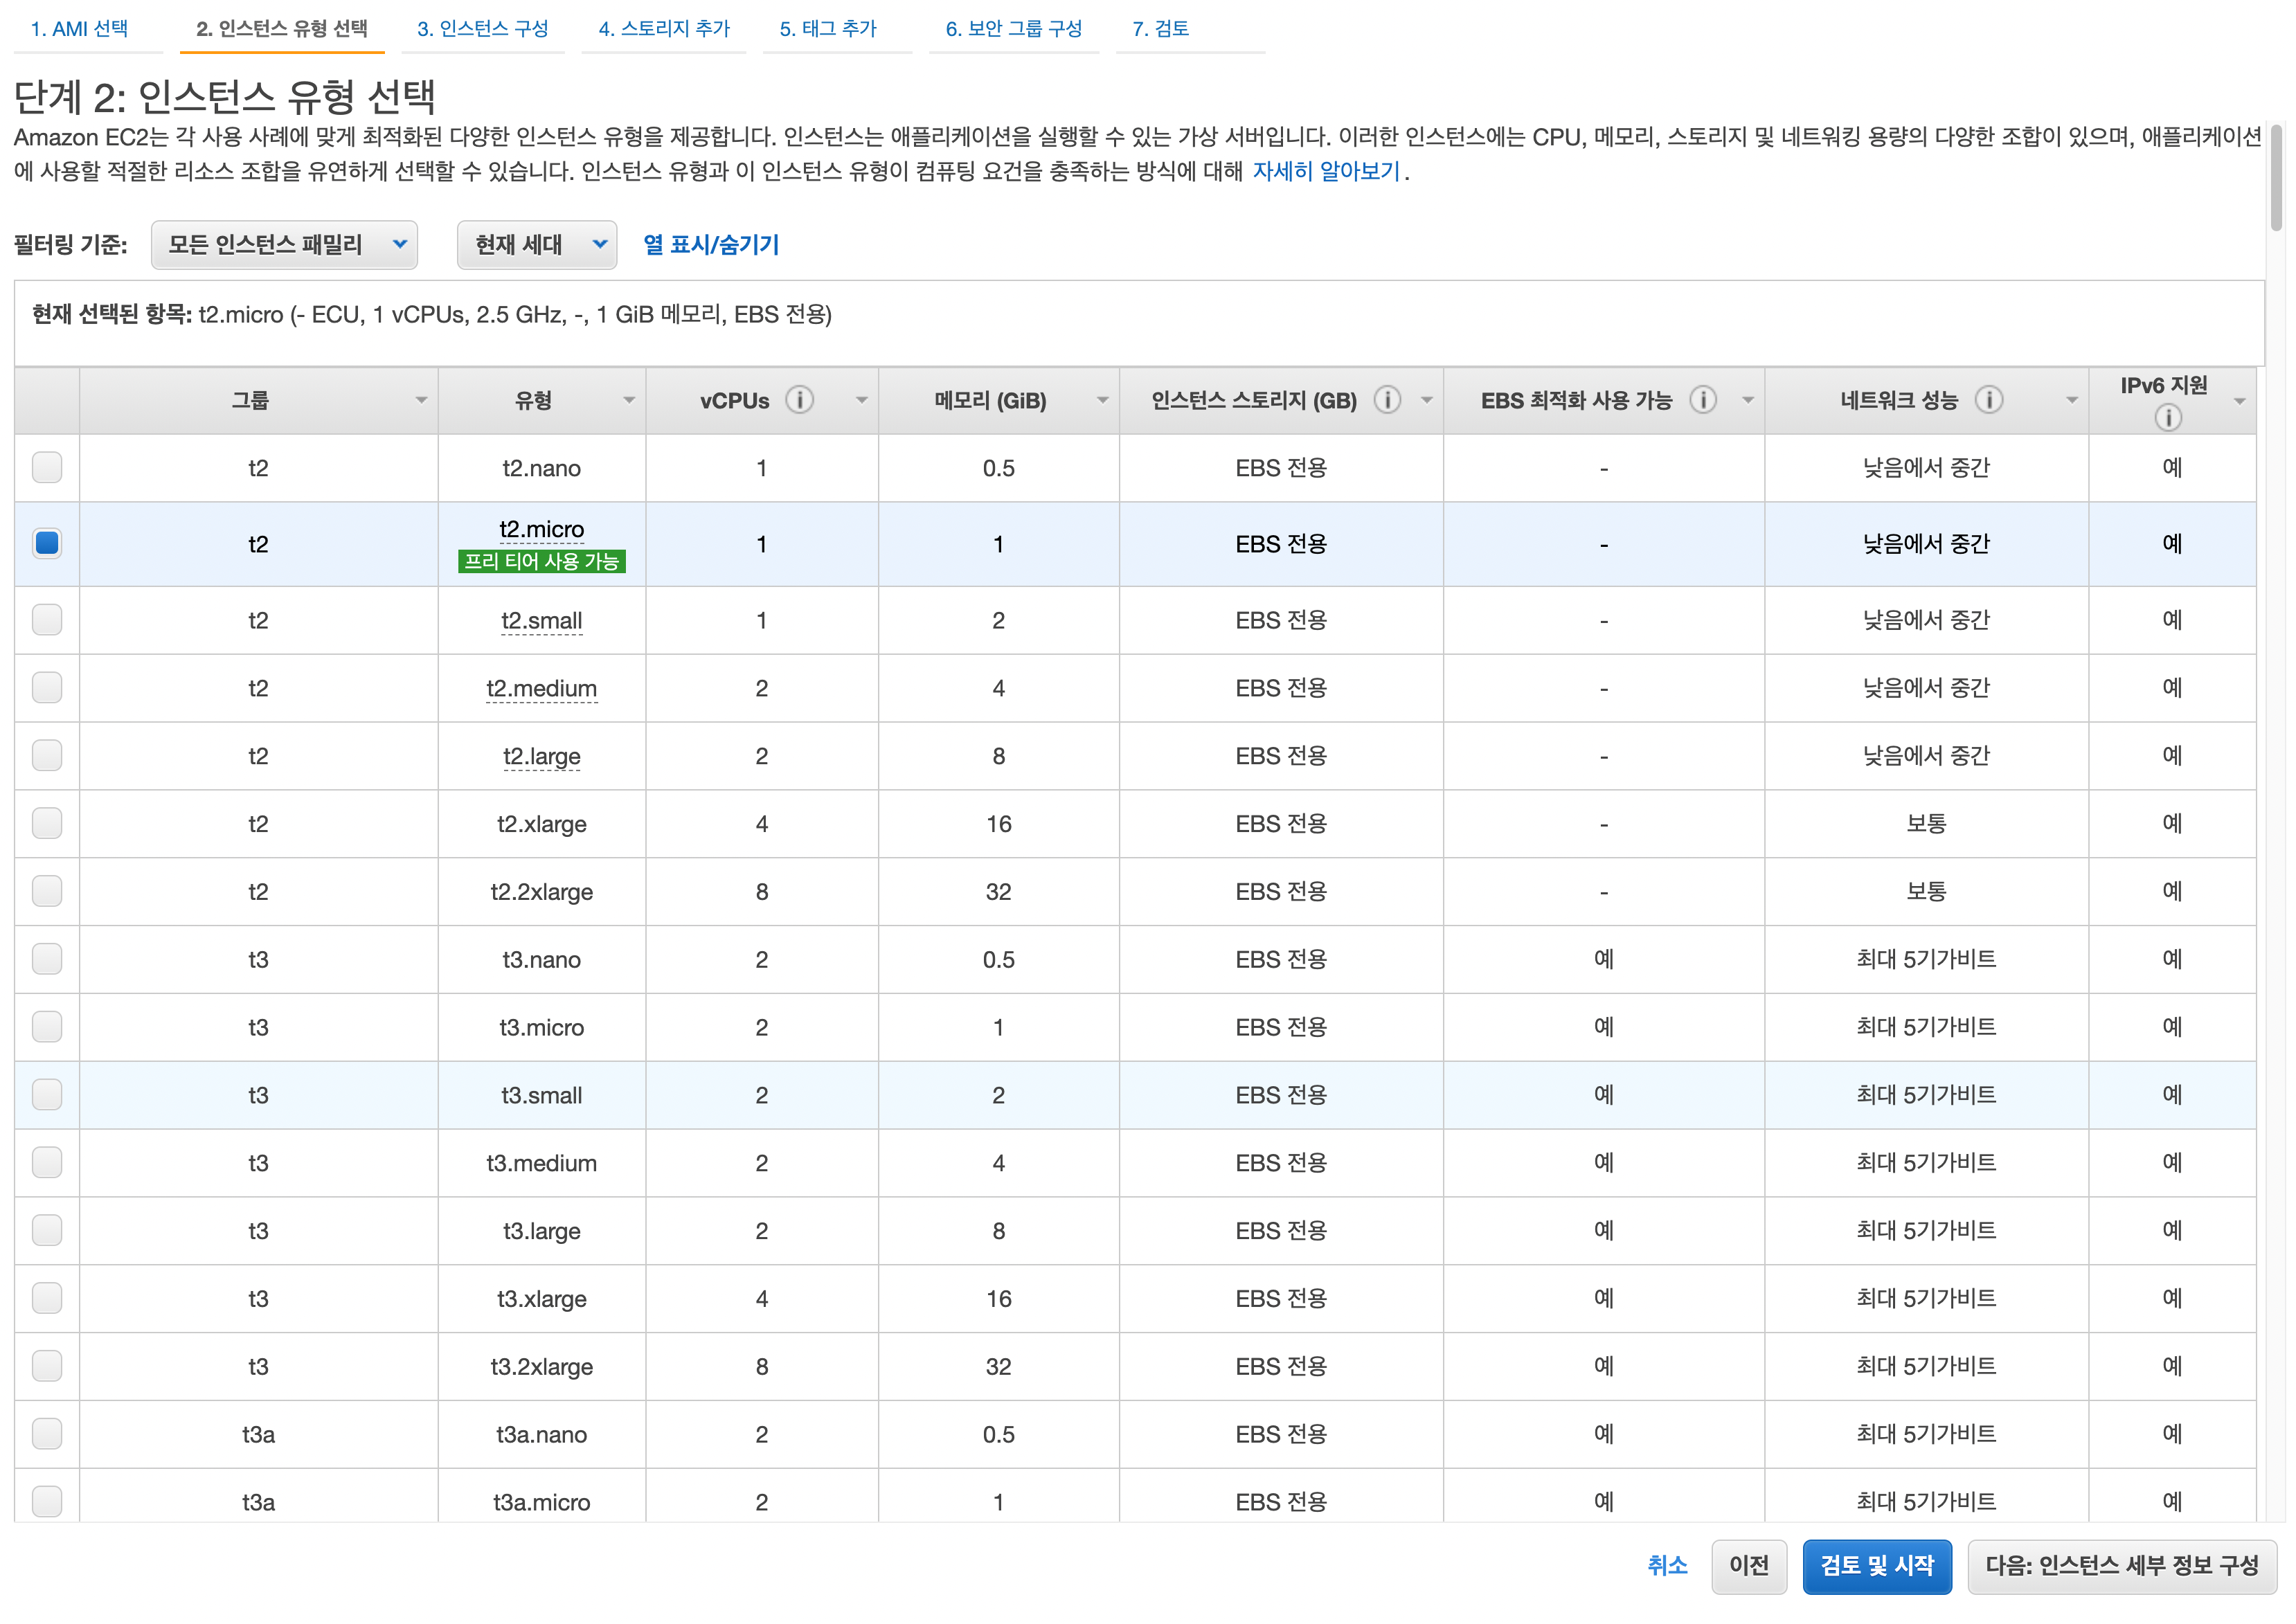Select the t2.nano instance checkbox

tap(47, 467)
